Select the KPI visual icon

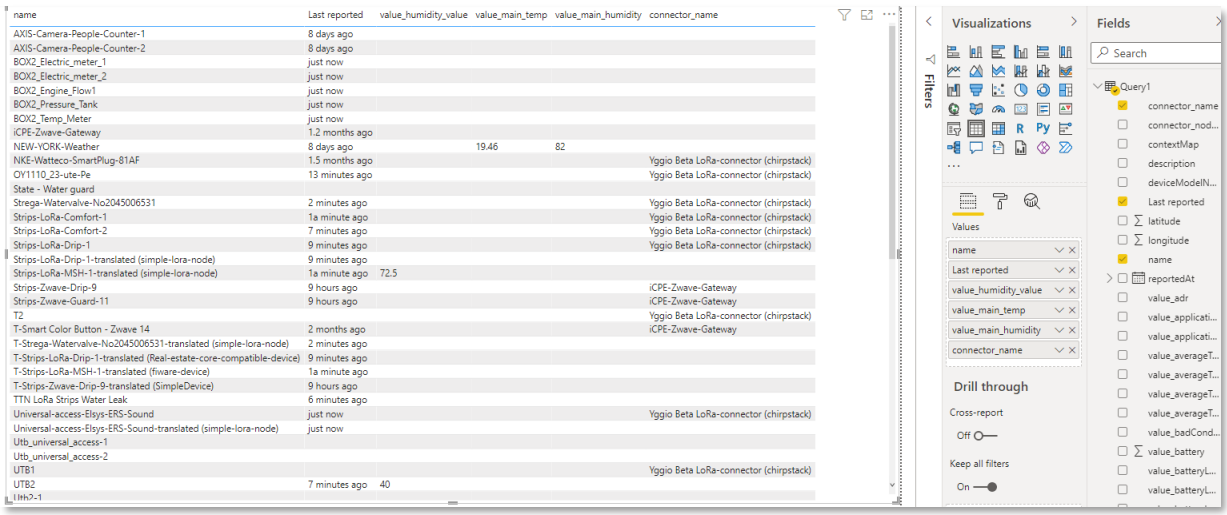pyautogui.click(x=1066, y=109)
